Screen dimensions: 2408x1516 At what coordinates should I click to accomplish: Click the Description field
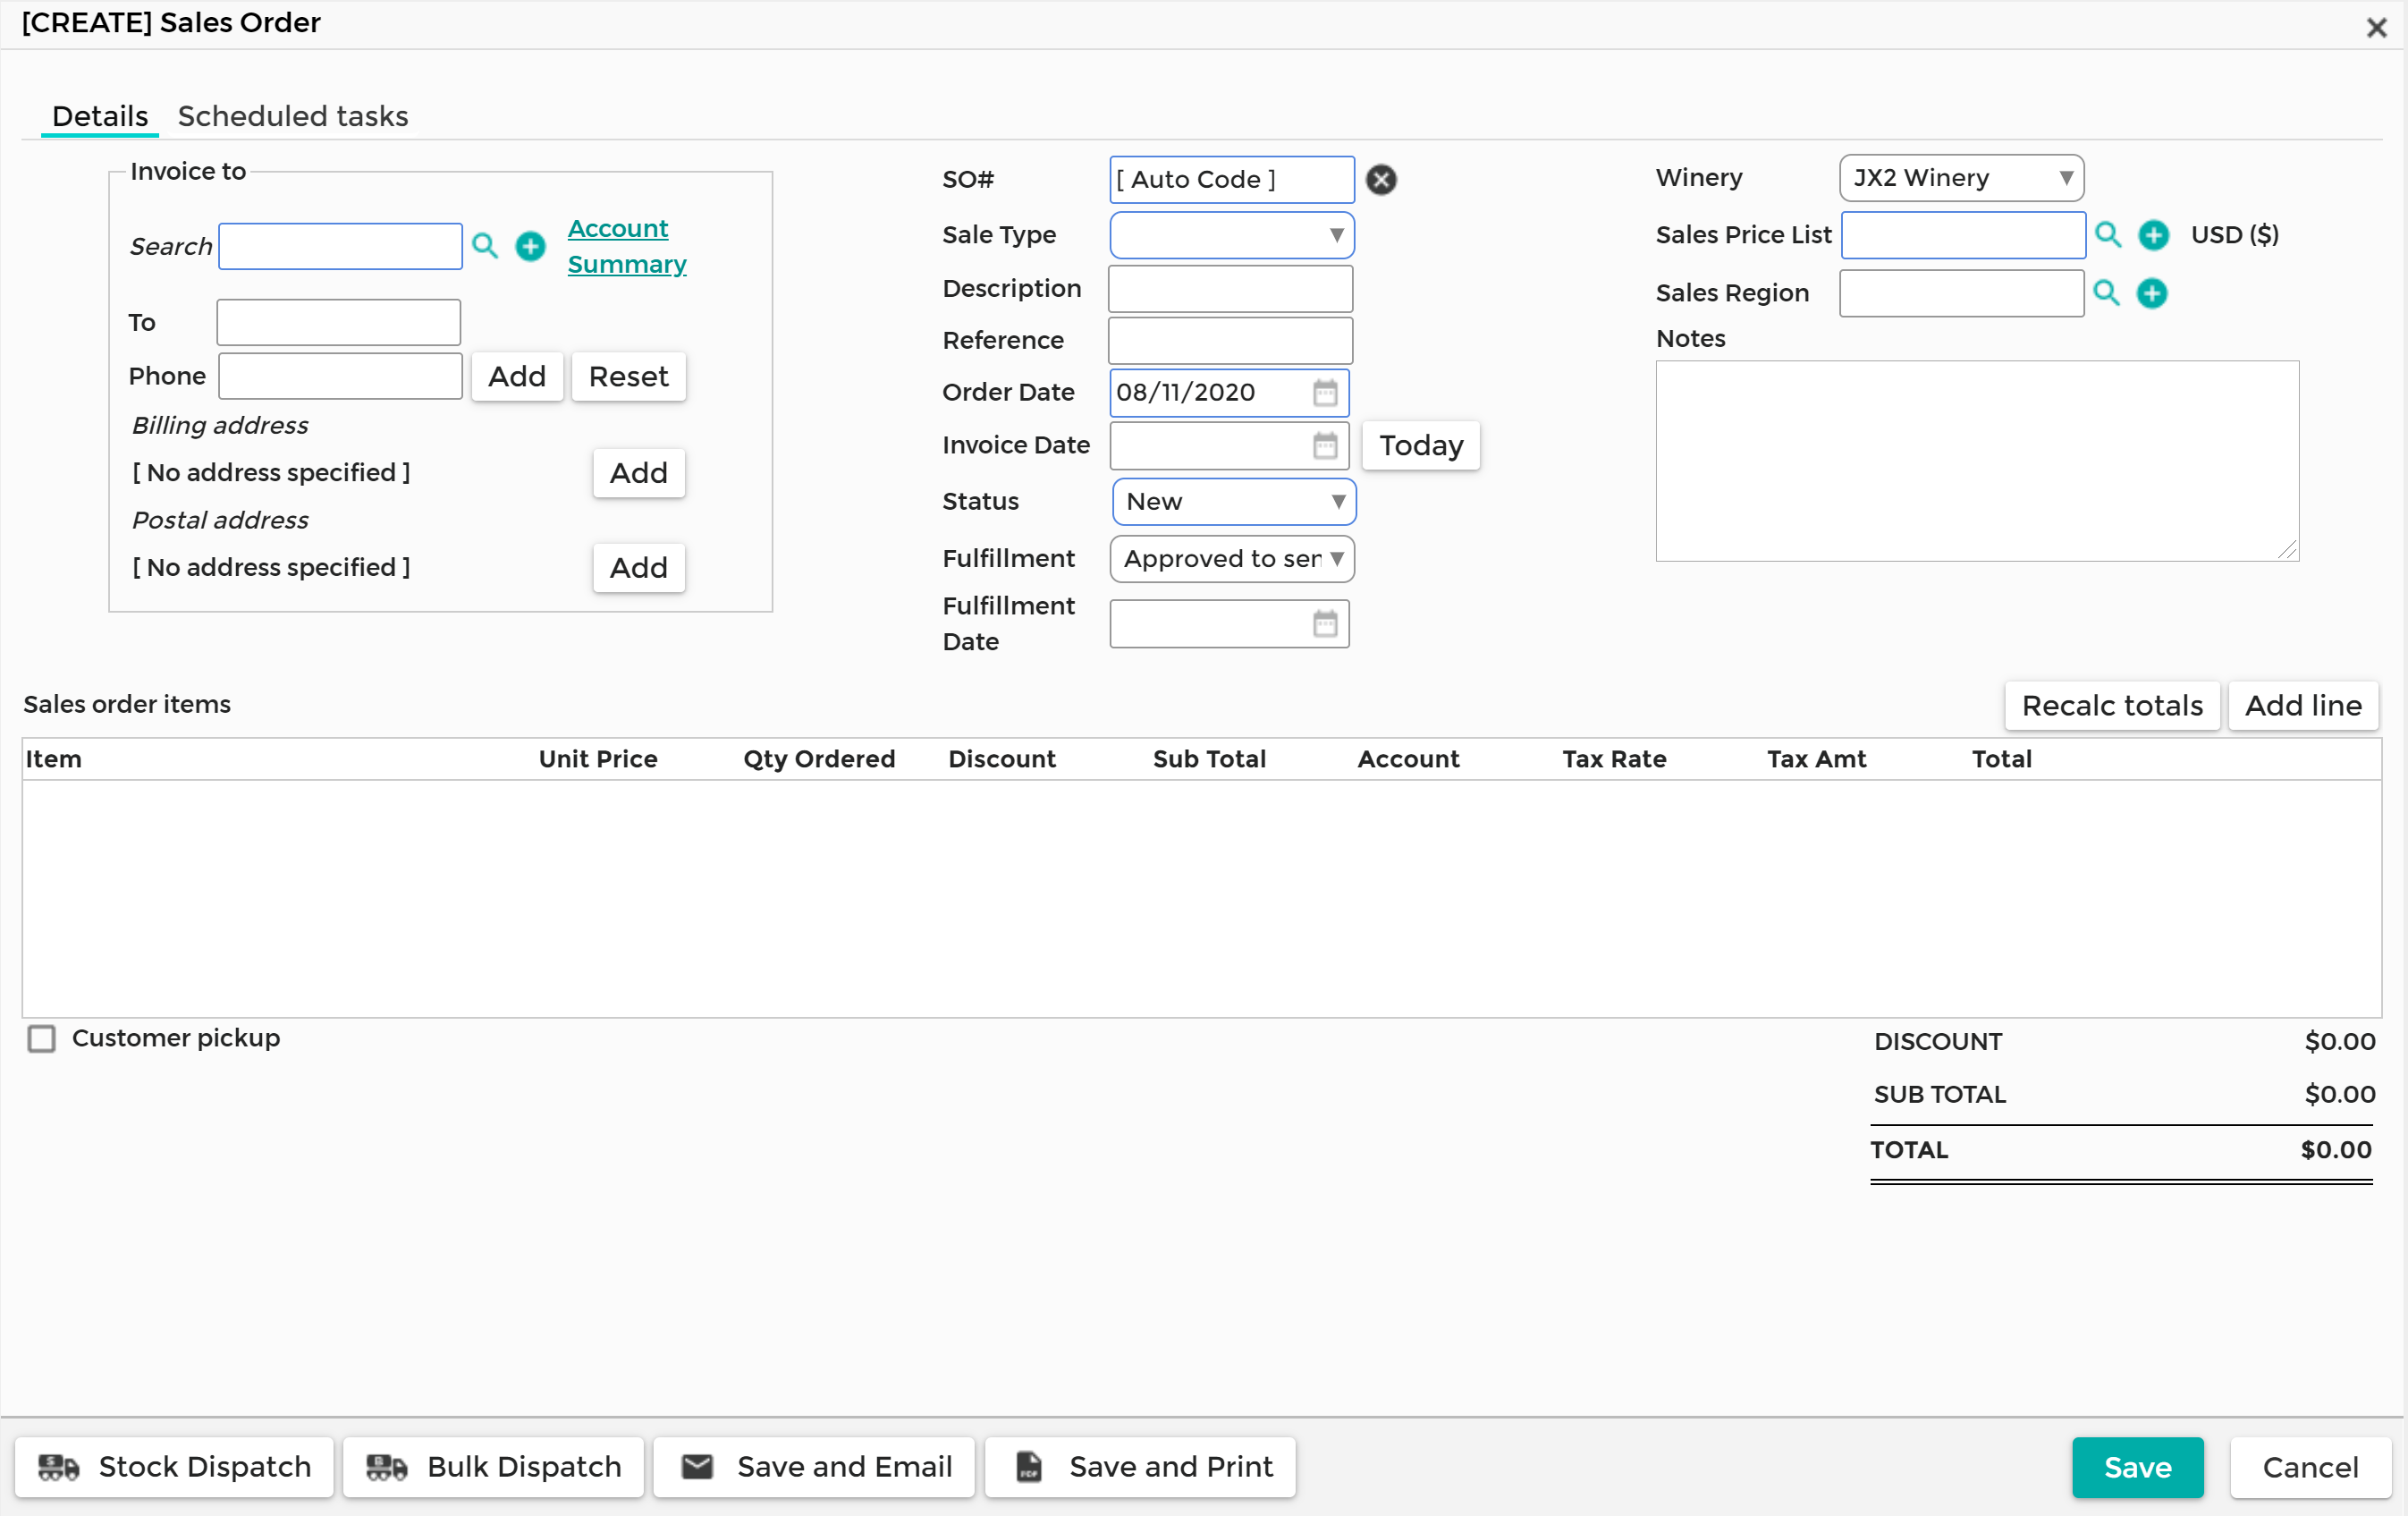coord(1230,288)
